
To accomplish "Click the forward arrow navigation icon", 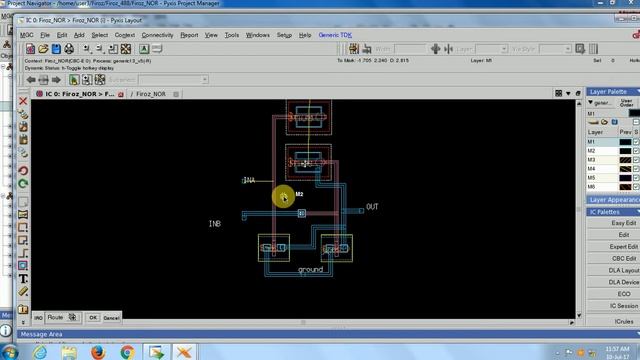I will (56, 80).
